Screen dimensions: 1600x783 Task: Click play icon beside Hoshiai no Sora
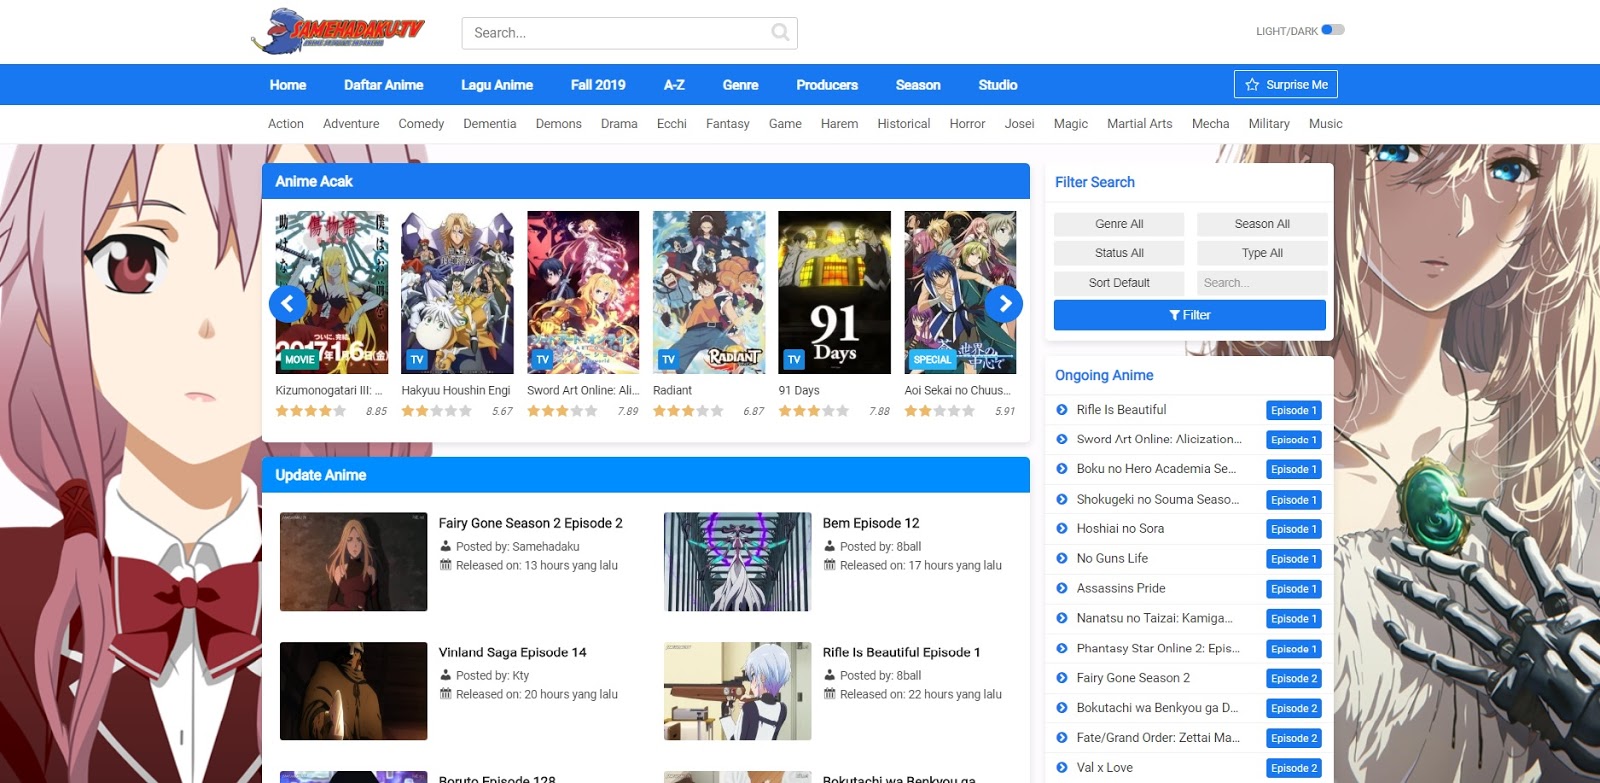pos(1062,528)
